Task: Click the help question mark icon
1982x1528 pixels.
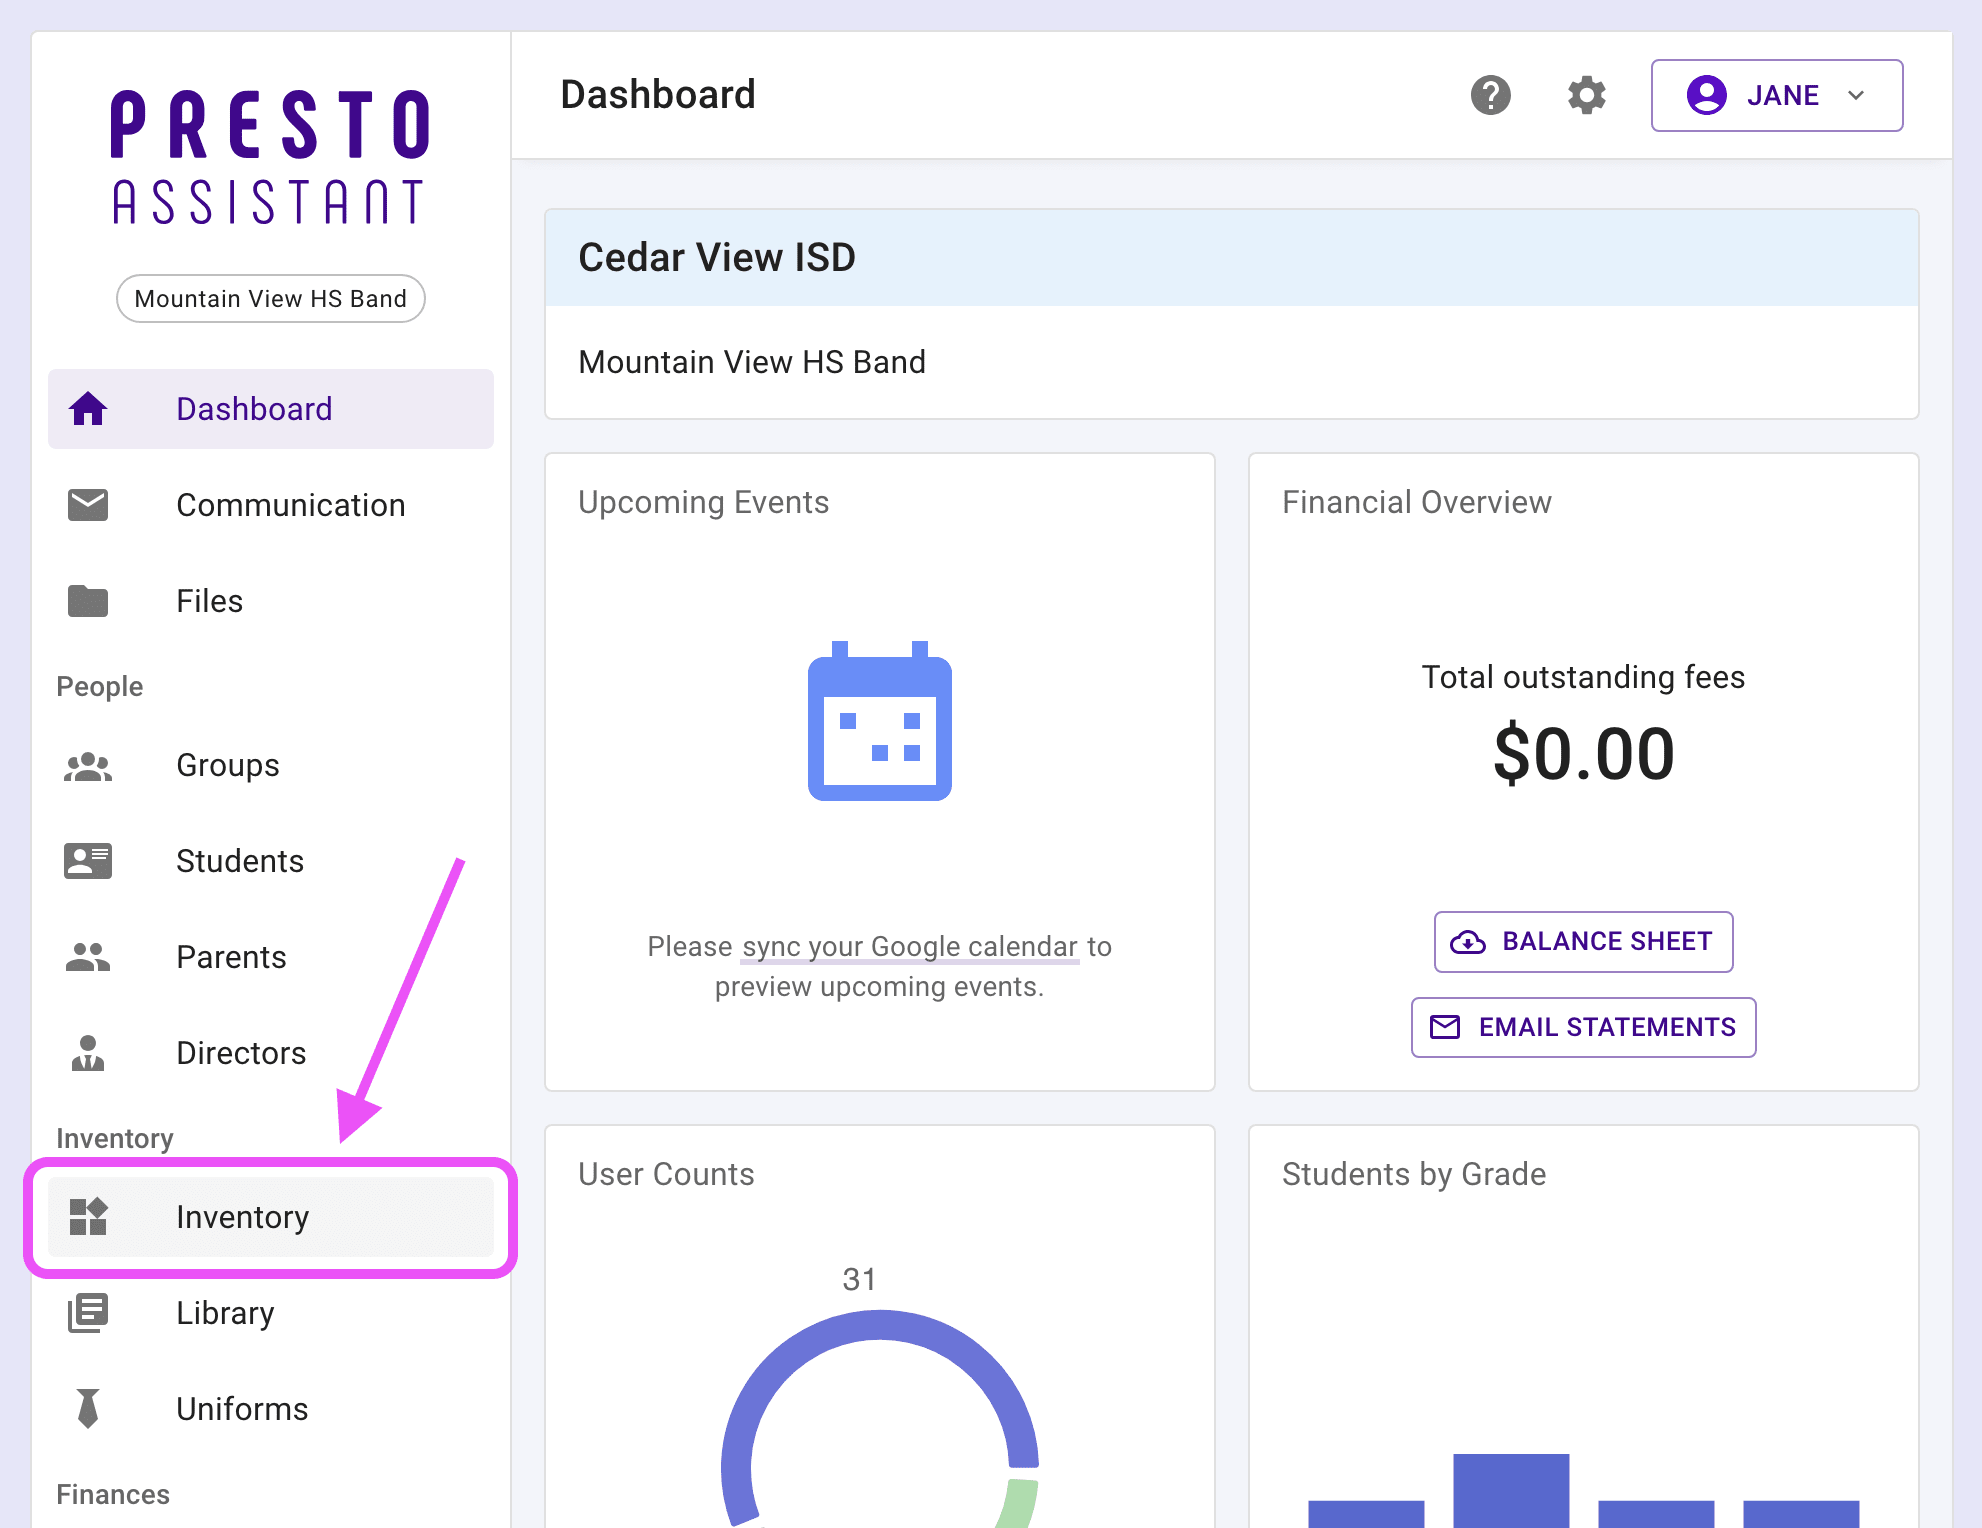Action: pyautogui.click(x=1490, y=95)
